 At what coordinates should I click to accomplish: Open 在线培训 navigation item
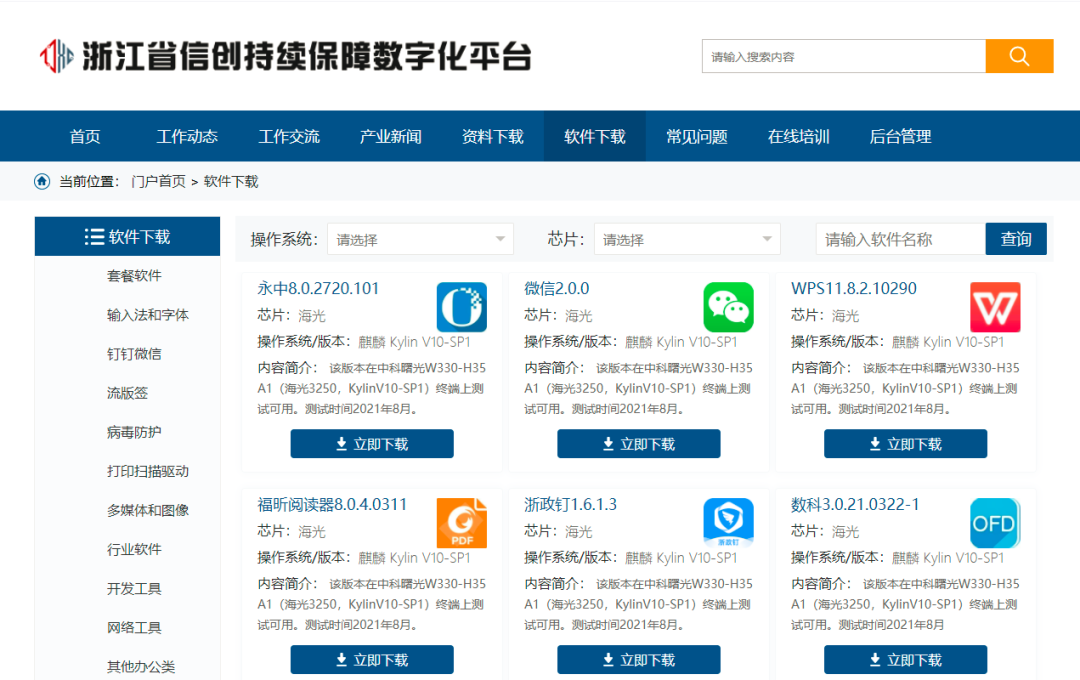pos(798,136)
